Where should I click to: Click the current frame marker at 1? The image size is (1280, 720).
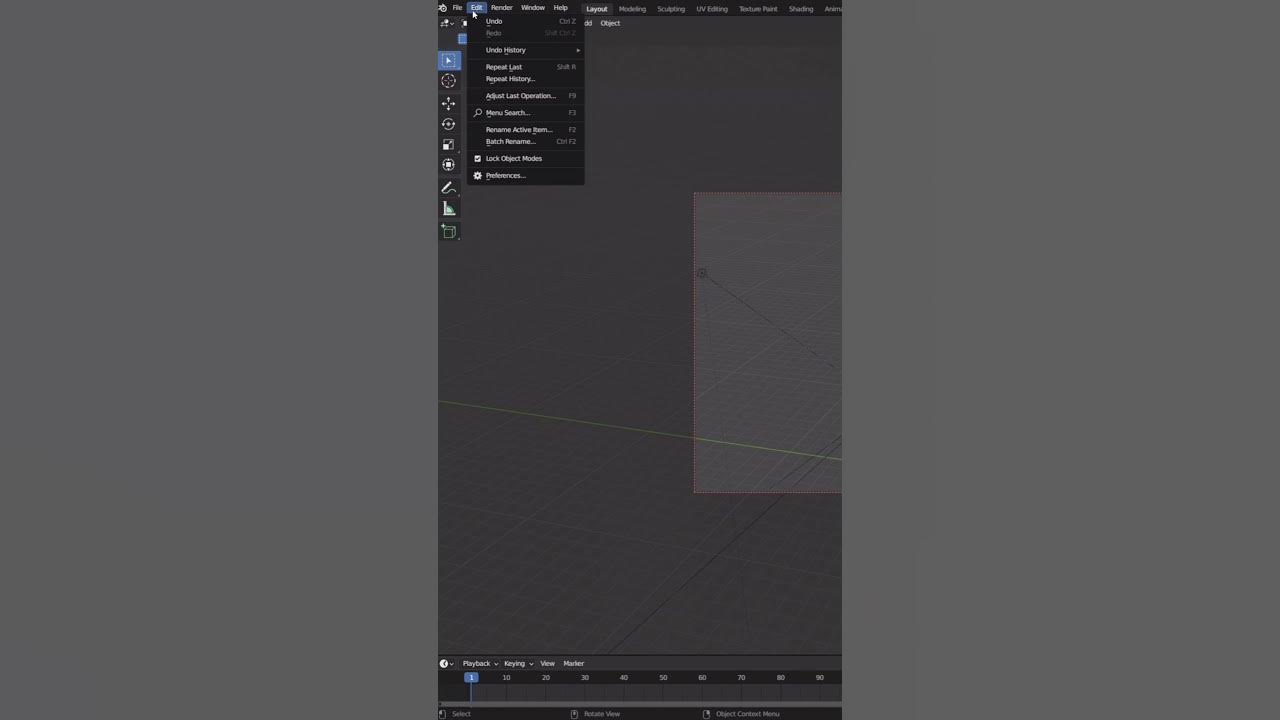[471, 678]
